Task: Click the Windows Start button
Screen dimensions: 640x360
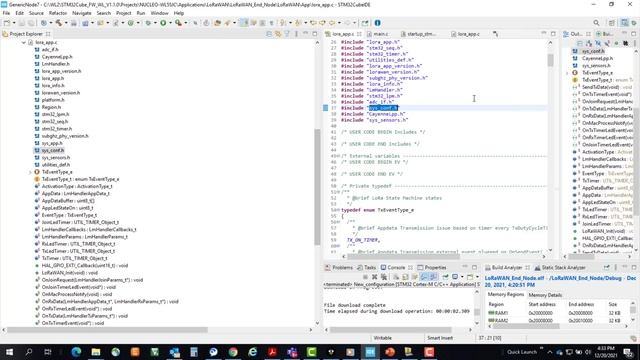Action: (9, 352)
